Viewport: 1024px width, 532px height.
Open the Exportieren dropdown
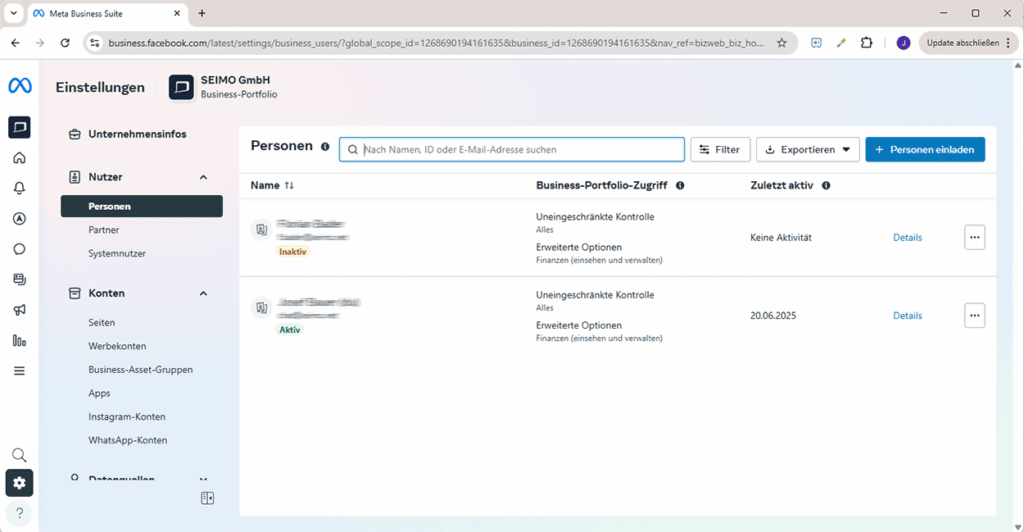coord(807,149)
